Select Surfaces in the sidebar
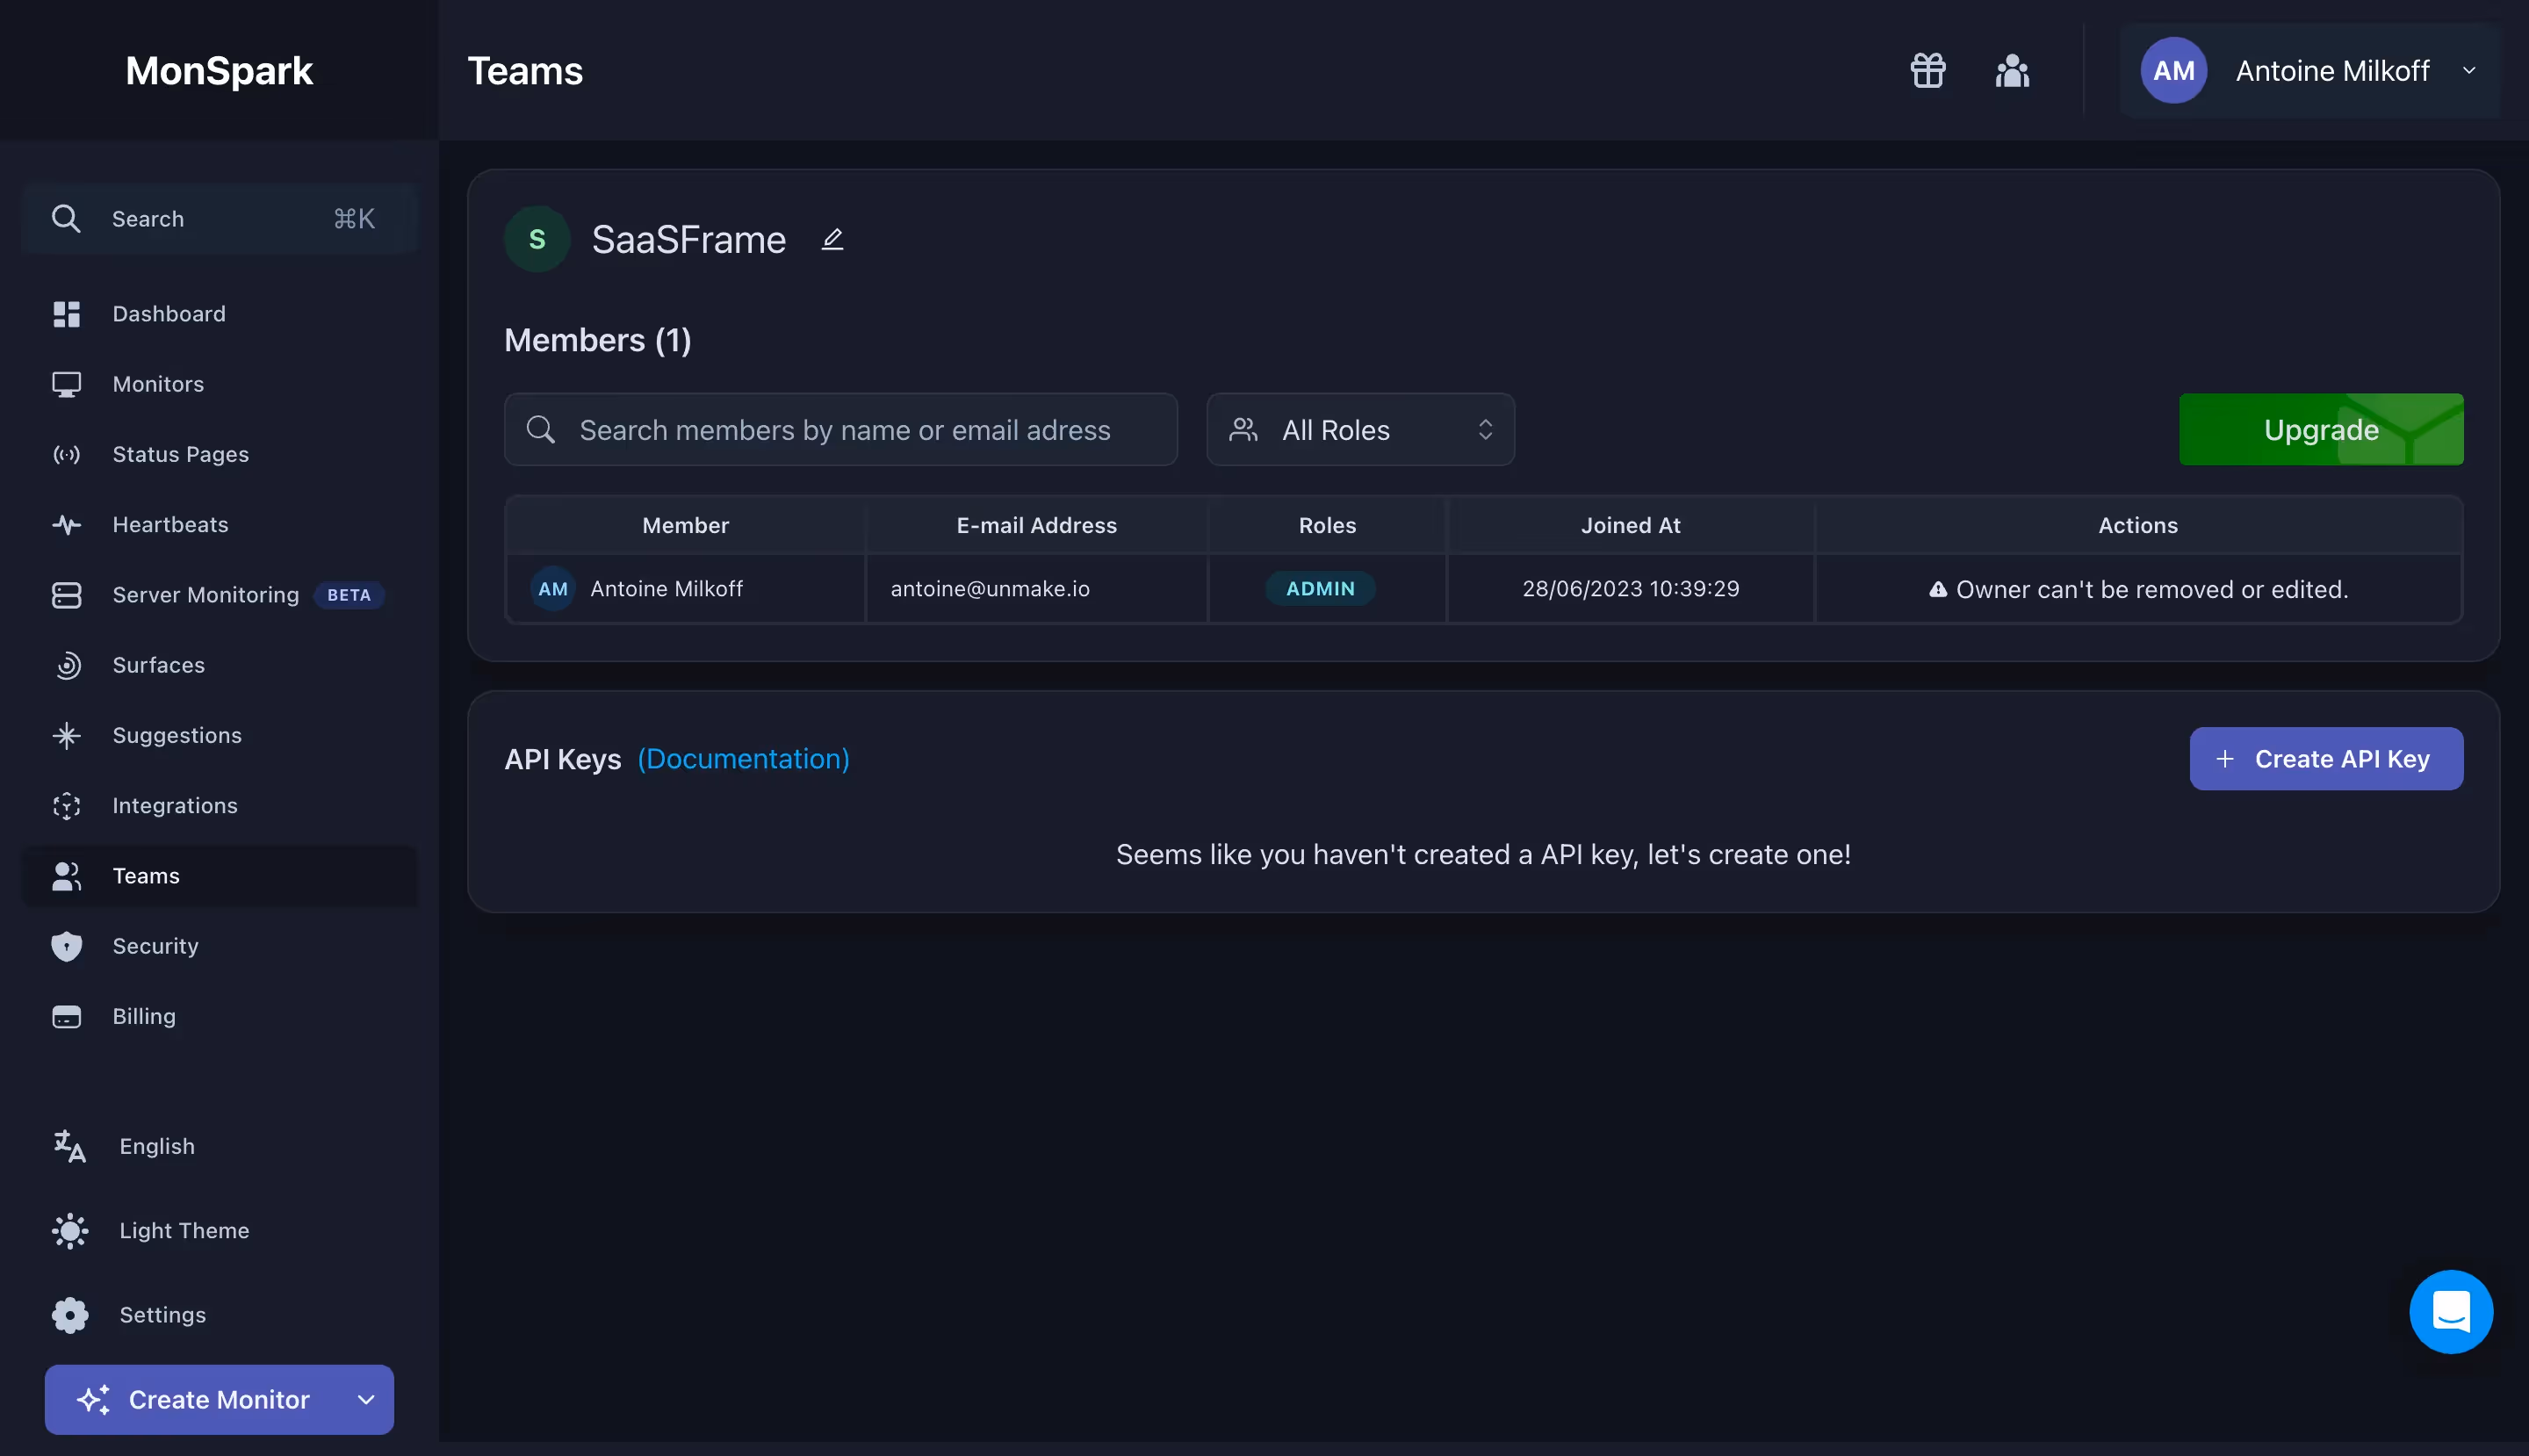Viewport: 2529px width, 1456px height. (x=157, y=665)
